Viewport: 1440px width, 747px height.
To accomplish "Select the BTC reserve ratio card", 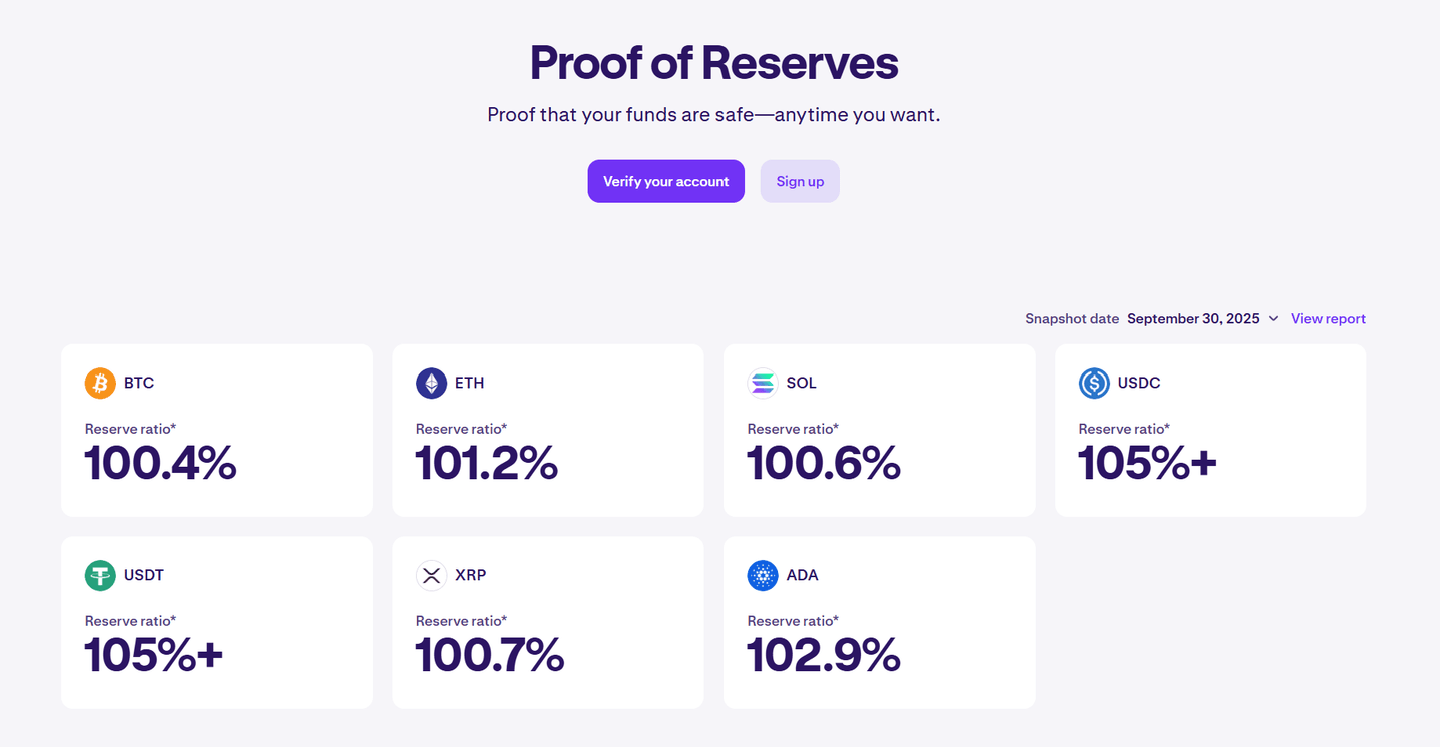I will (x=216, y=429).
